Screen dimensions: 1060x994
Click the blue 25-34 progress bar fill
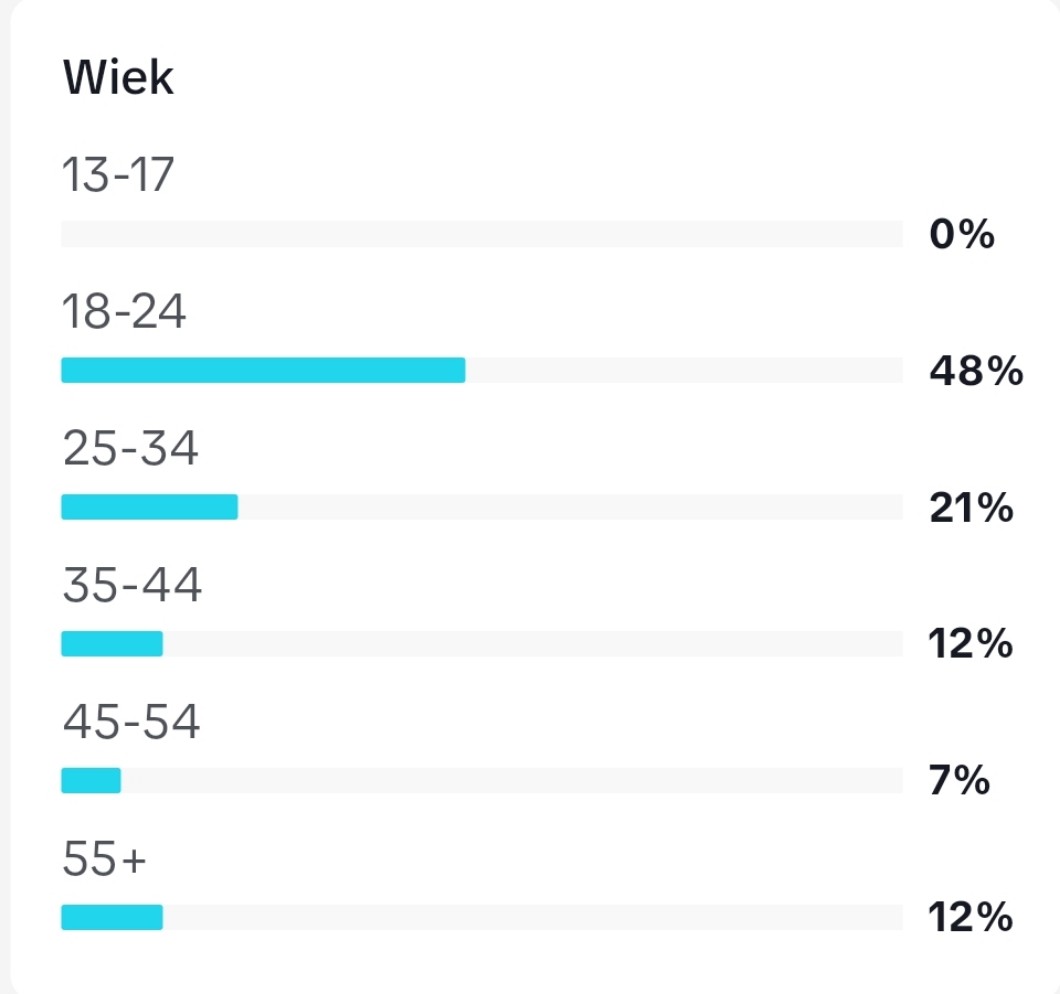[x=149, y=507]
